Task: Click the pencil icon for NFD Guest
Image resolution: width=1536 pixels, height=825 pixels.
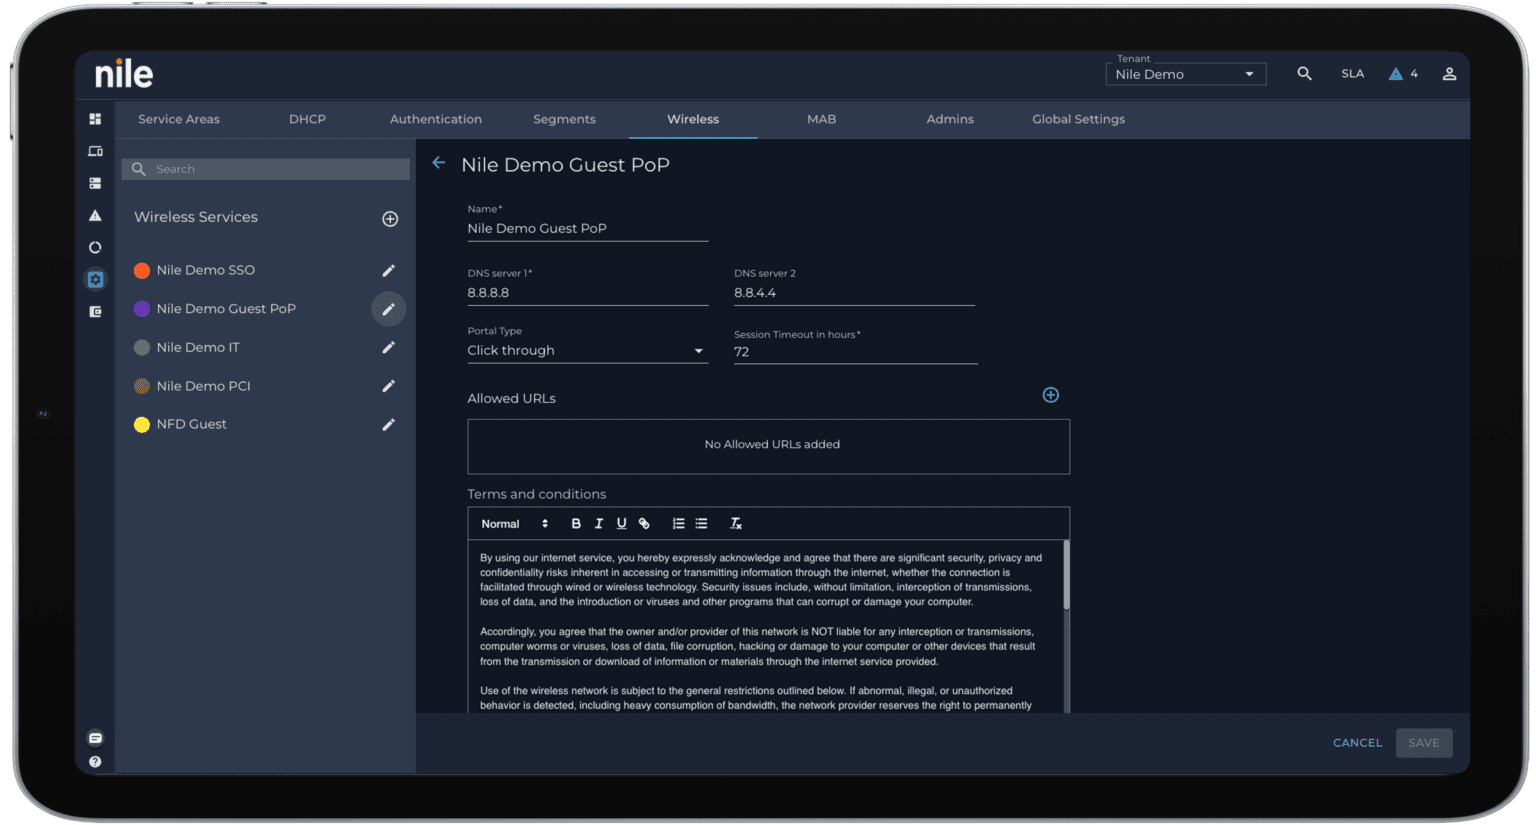Action: click(x=389, y=425)
